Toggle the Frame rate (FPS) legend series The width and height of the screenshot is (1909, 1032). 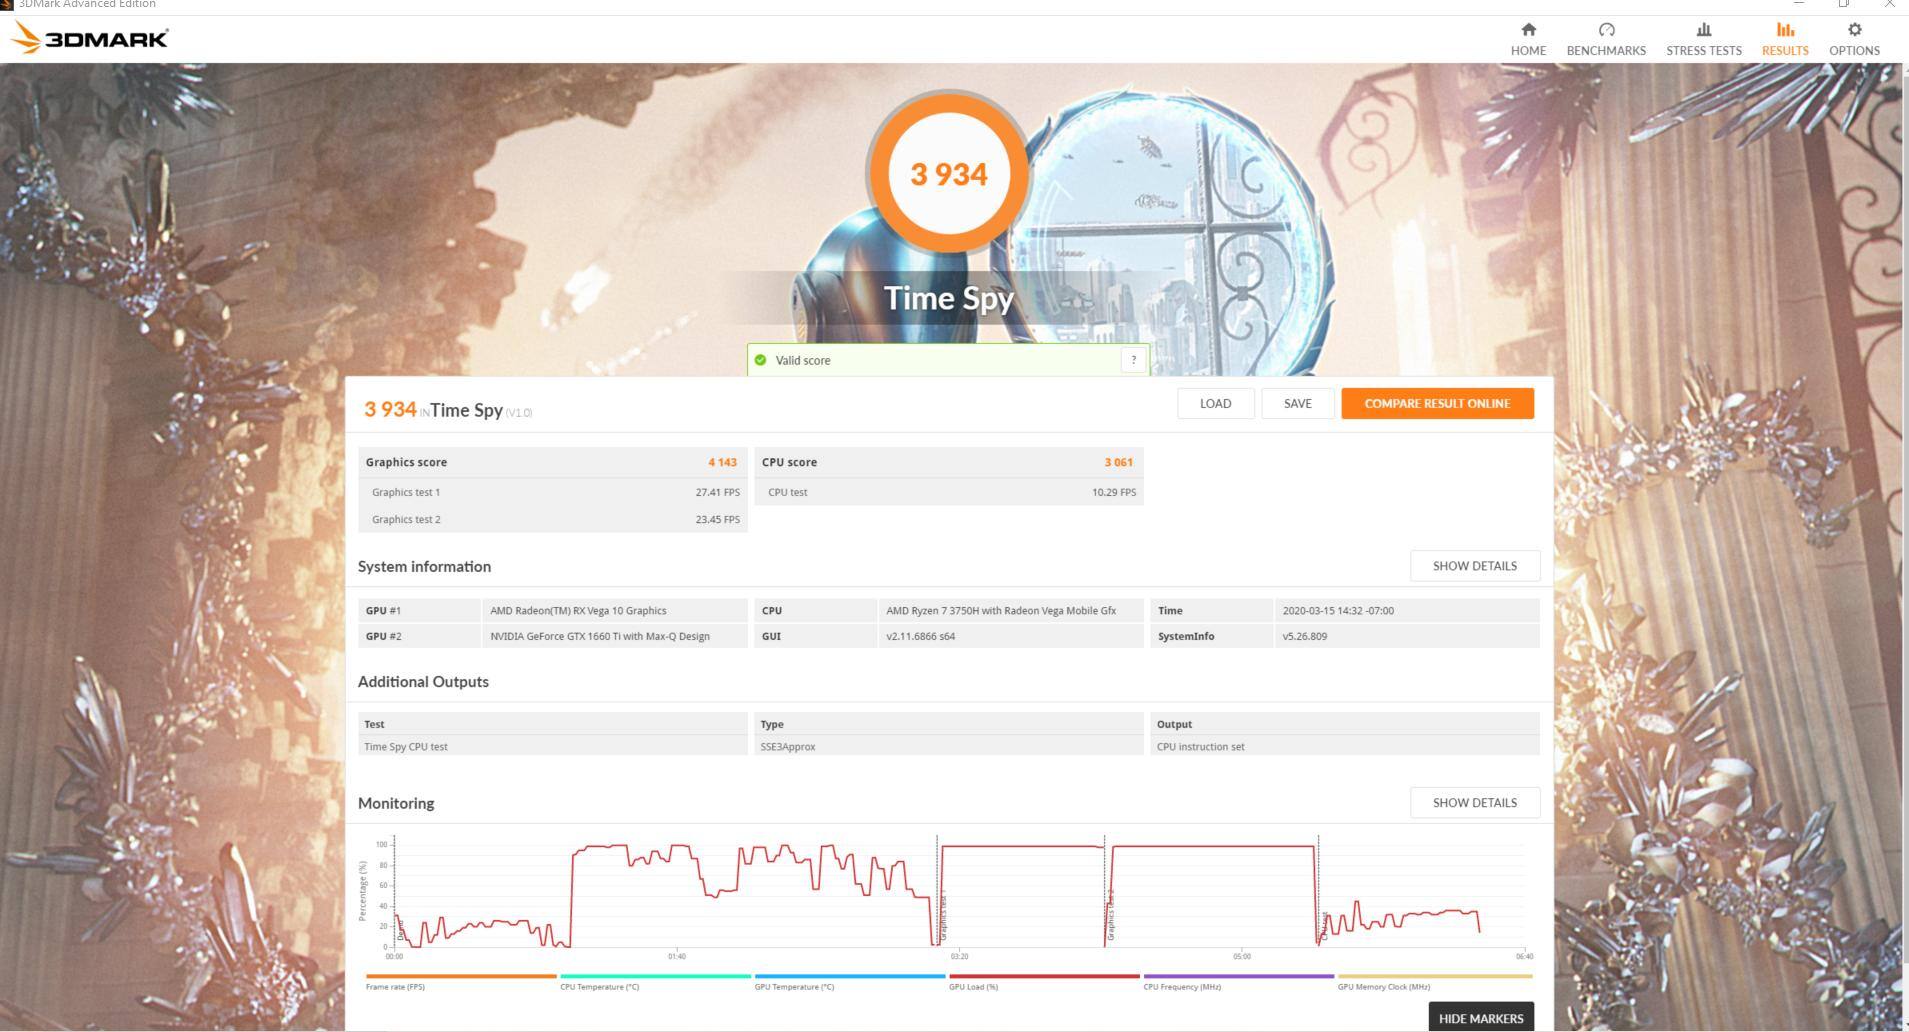pos(395,987)
